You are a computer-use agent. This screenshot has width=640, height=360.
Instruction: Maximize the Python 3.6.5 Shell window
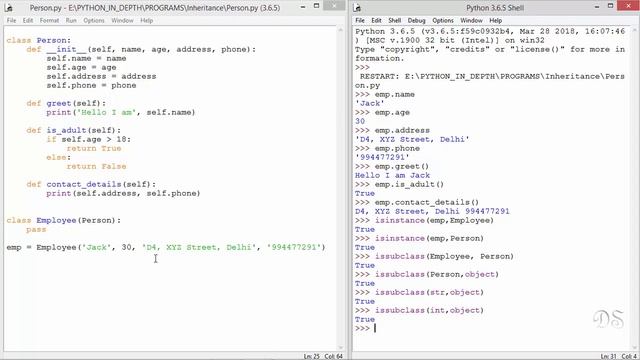pyautogui.click(x=611, y=6)
